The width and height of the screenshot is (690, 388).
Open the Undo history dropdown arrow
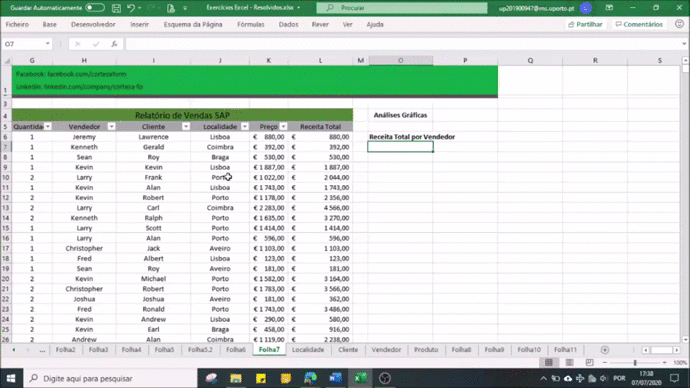tap(139, 8)
